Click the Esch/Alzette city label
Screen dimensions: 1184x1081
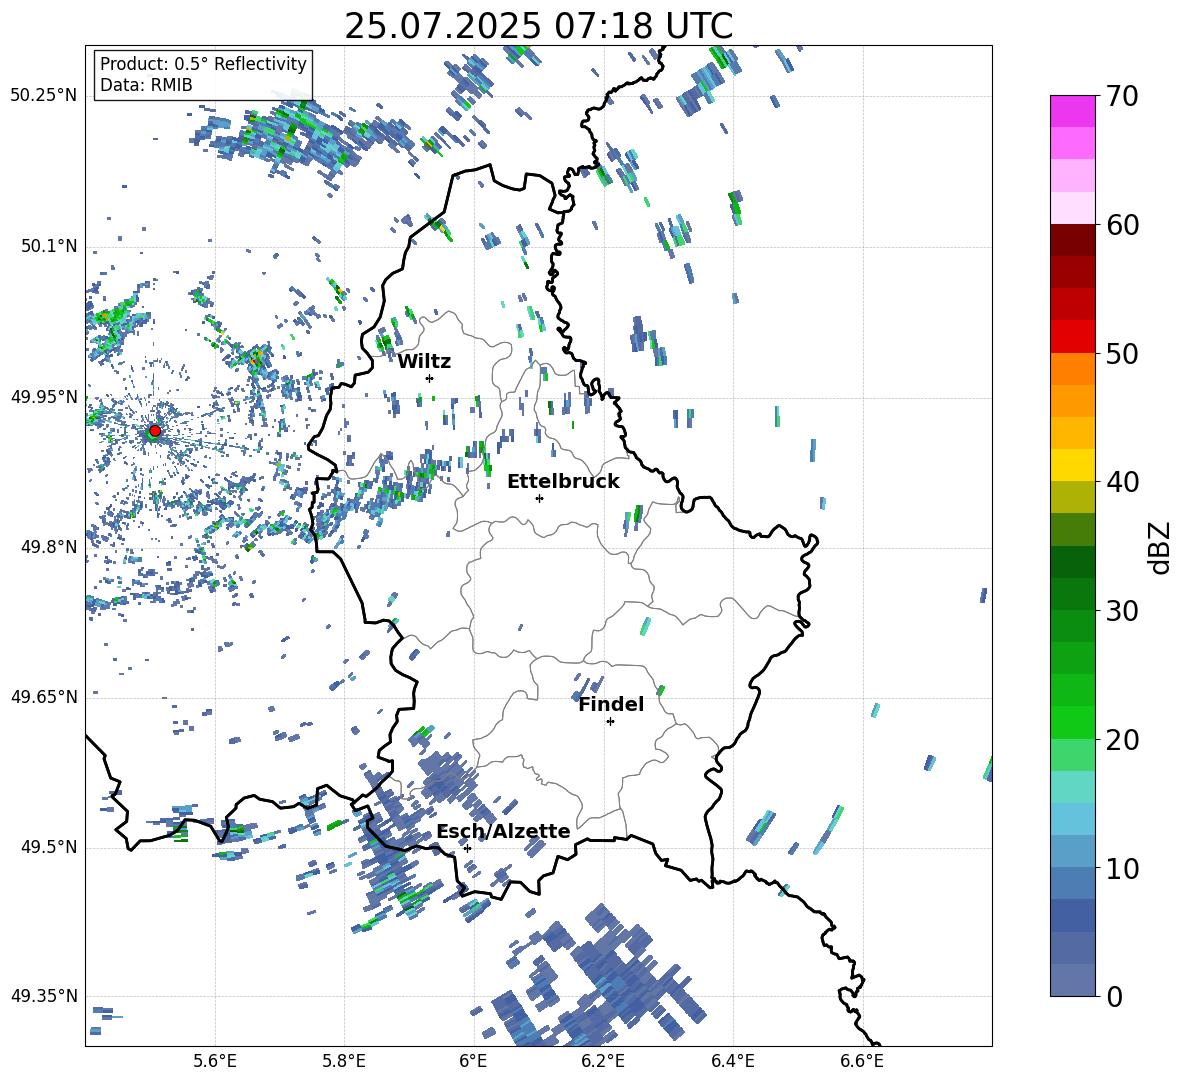[x=504, y=831]
